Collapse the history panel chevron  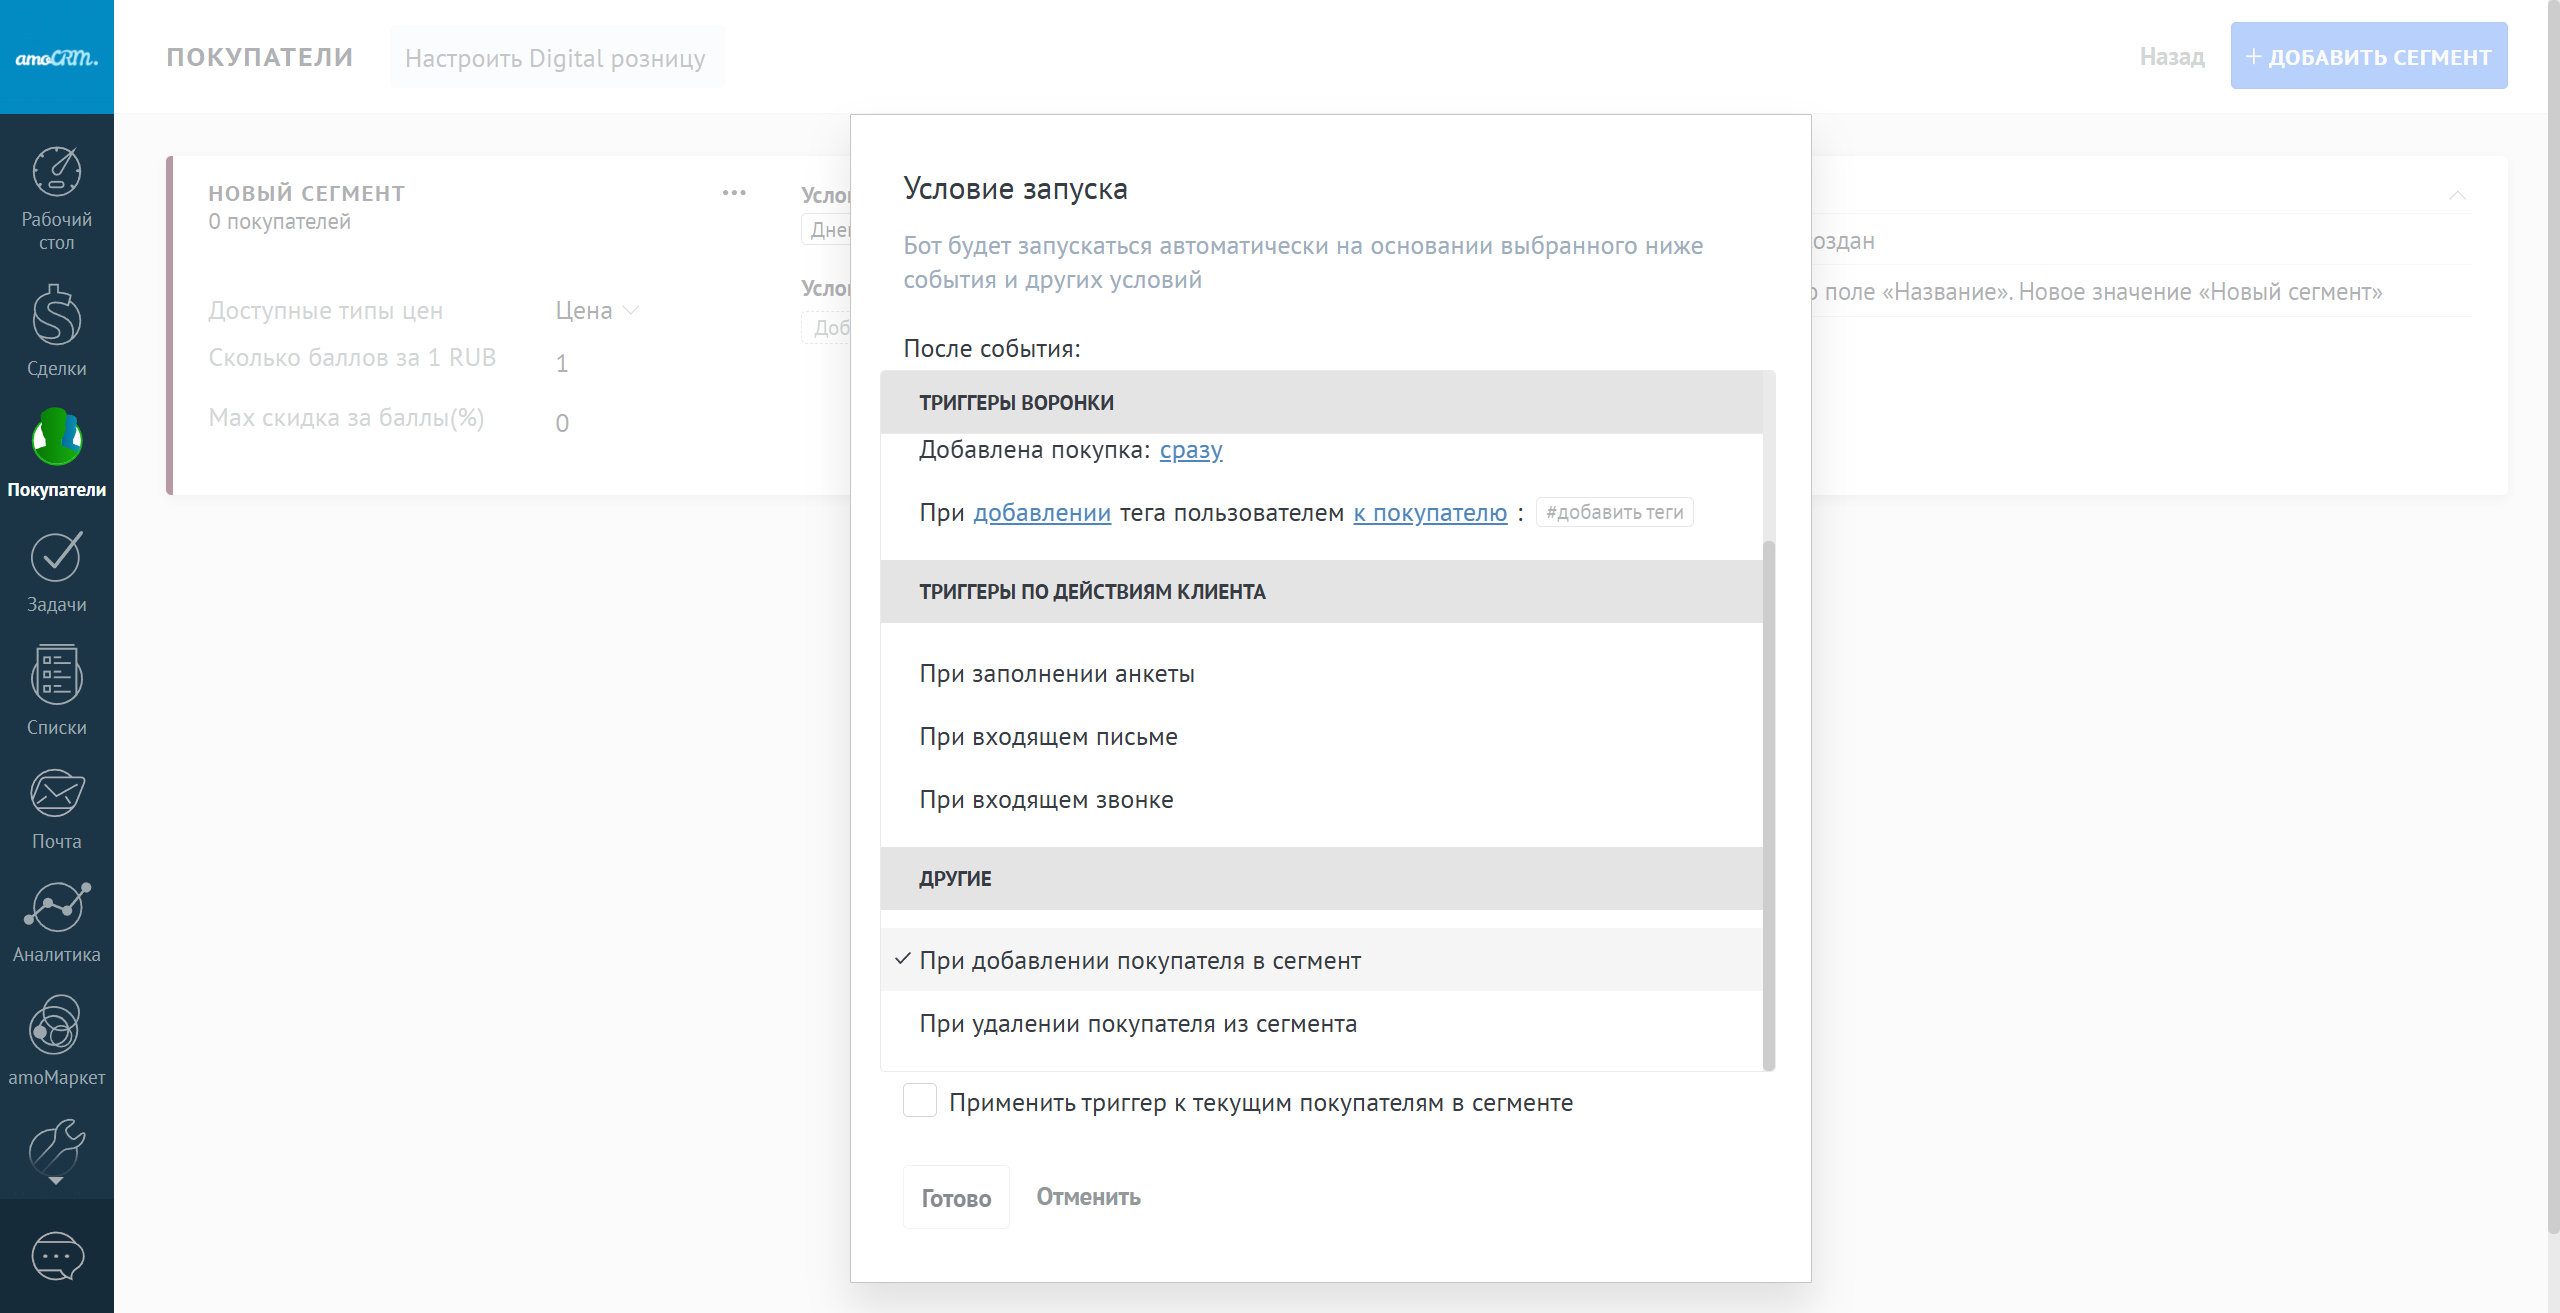coord(2457,195)
